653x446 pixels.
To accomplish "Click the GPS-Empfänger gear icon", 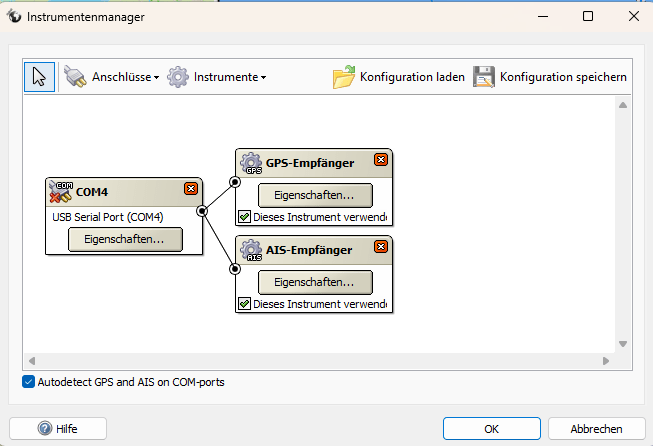I will point(250,162).
